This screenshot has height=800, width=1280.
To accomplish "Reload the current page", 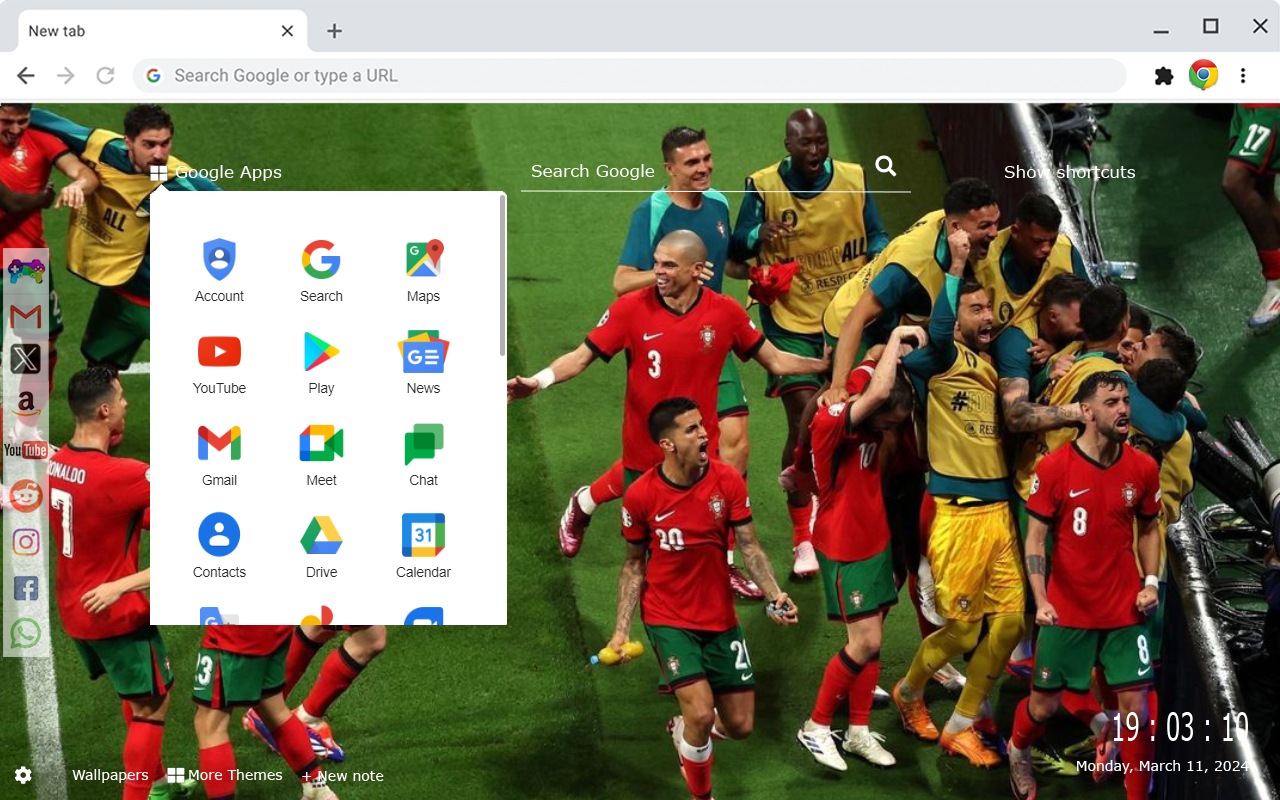I will click(105, 76).
